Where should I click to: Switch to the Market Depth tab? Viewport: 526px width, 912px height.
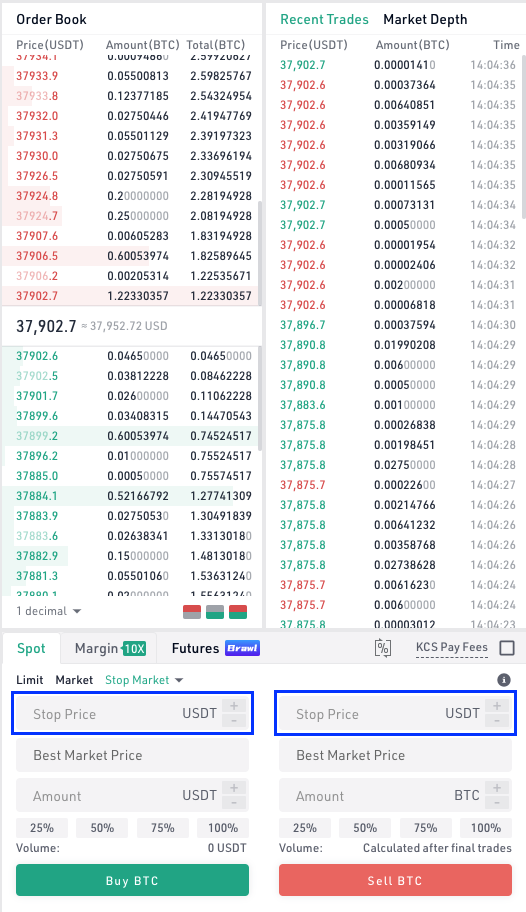point(425,19)
